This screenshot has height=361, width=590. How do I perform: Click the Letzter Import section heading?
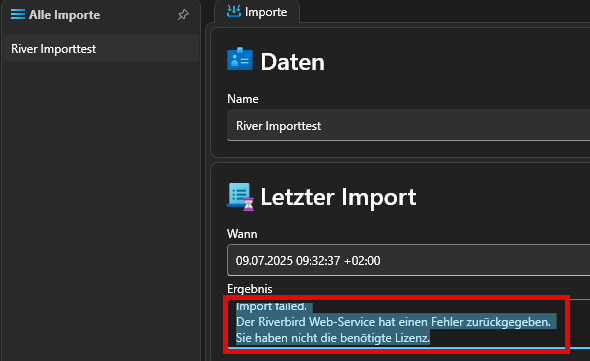338,197
